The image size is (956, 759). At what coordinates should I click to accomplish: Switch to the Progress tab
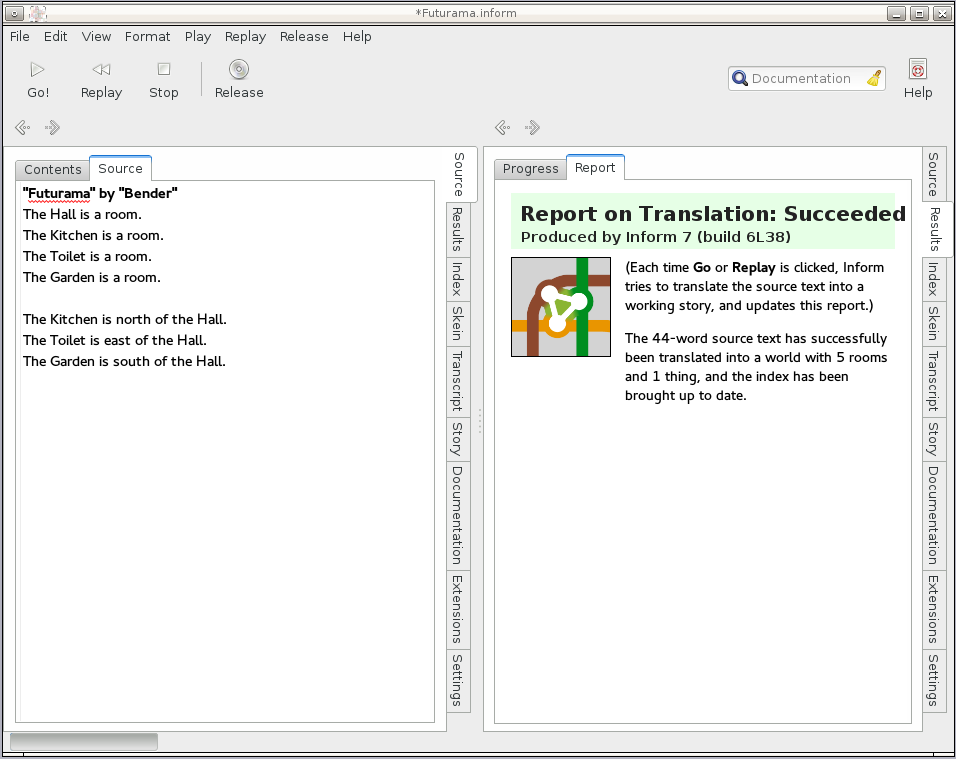530,168
